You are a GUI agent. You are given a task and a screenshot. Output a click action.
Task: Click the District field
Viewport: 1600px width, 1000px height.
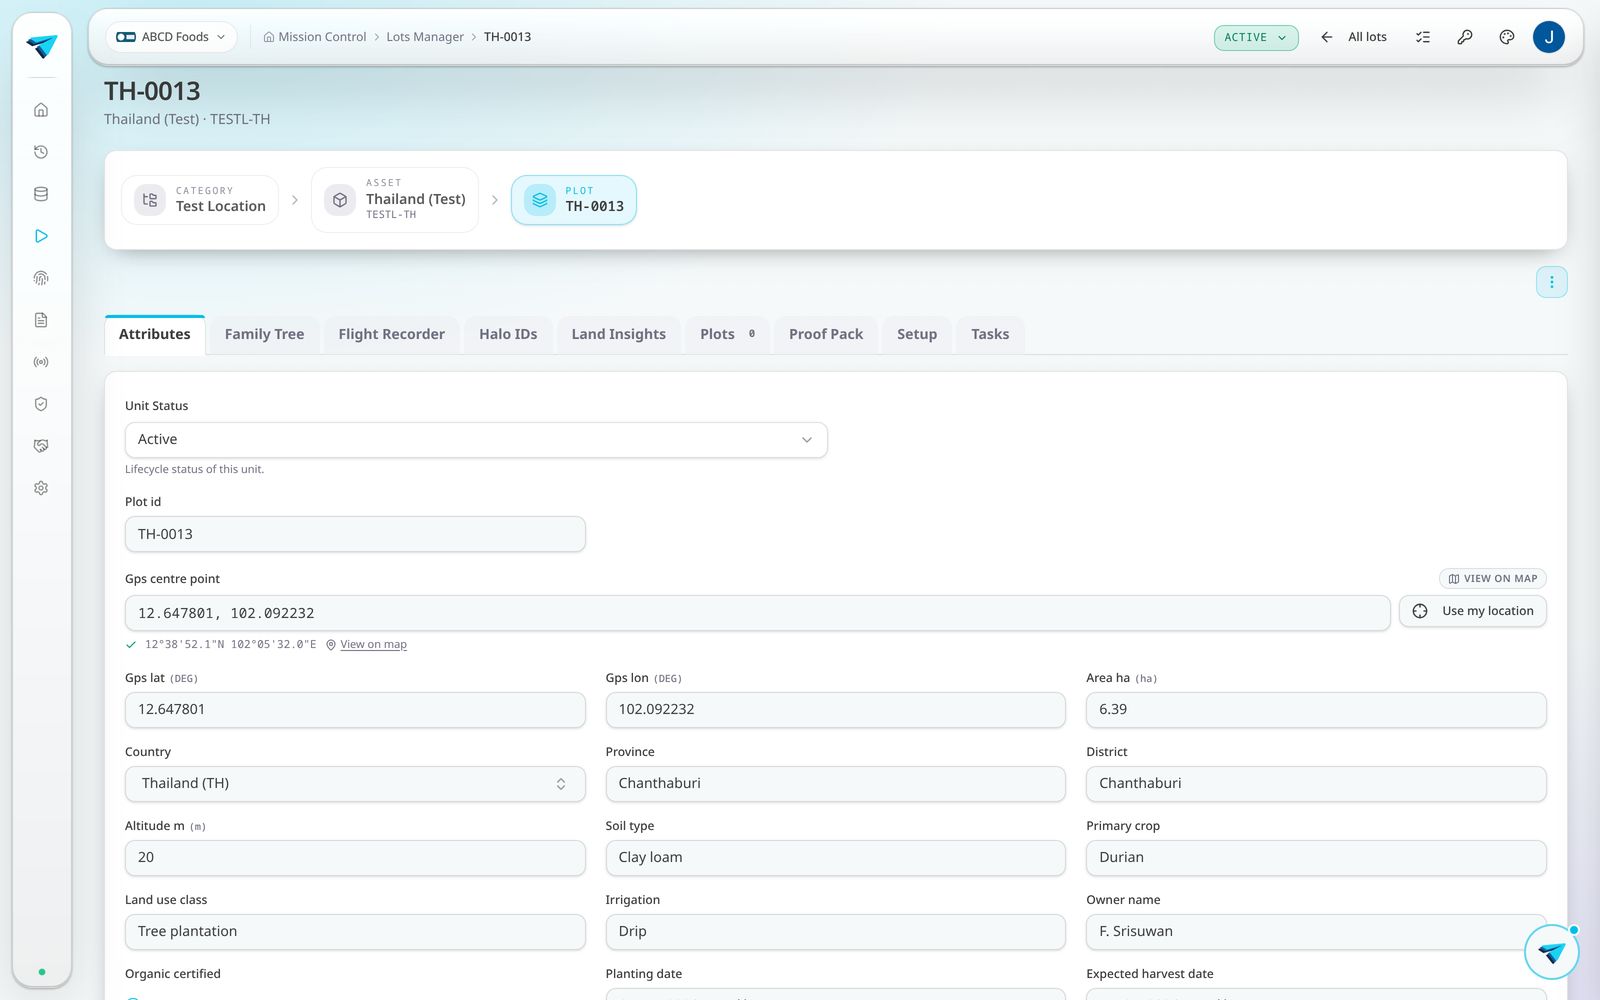pos(1316,784)
